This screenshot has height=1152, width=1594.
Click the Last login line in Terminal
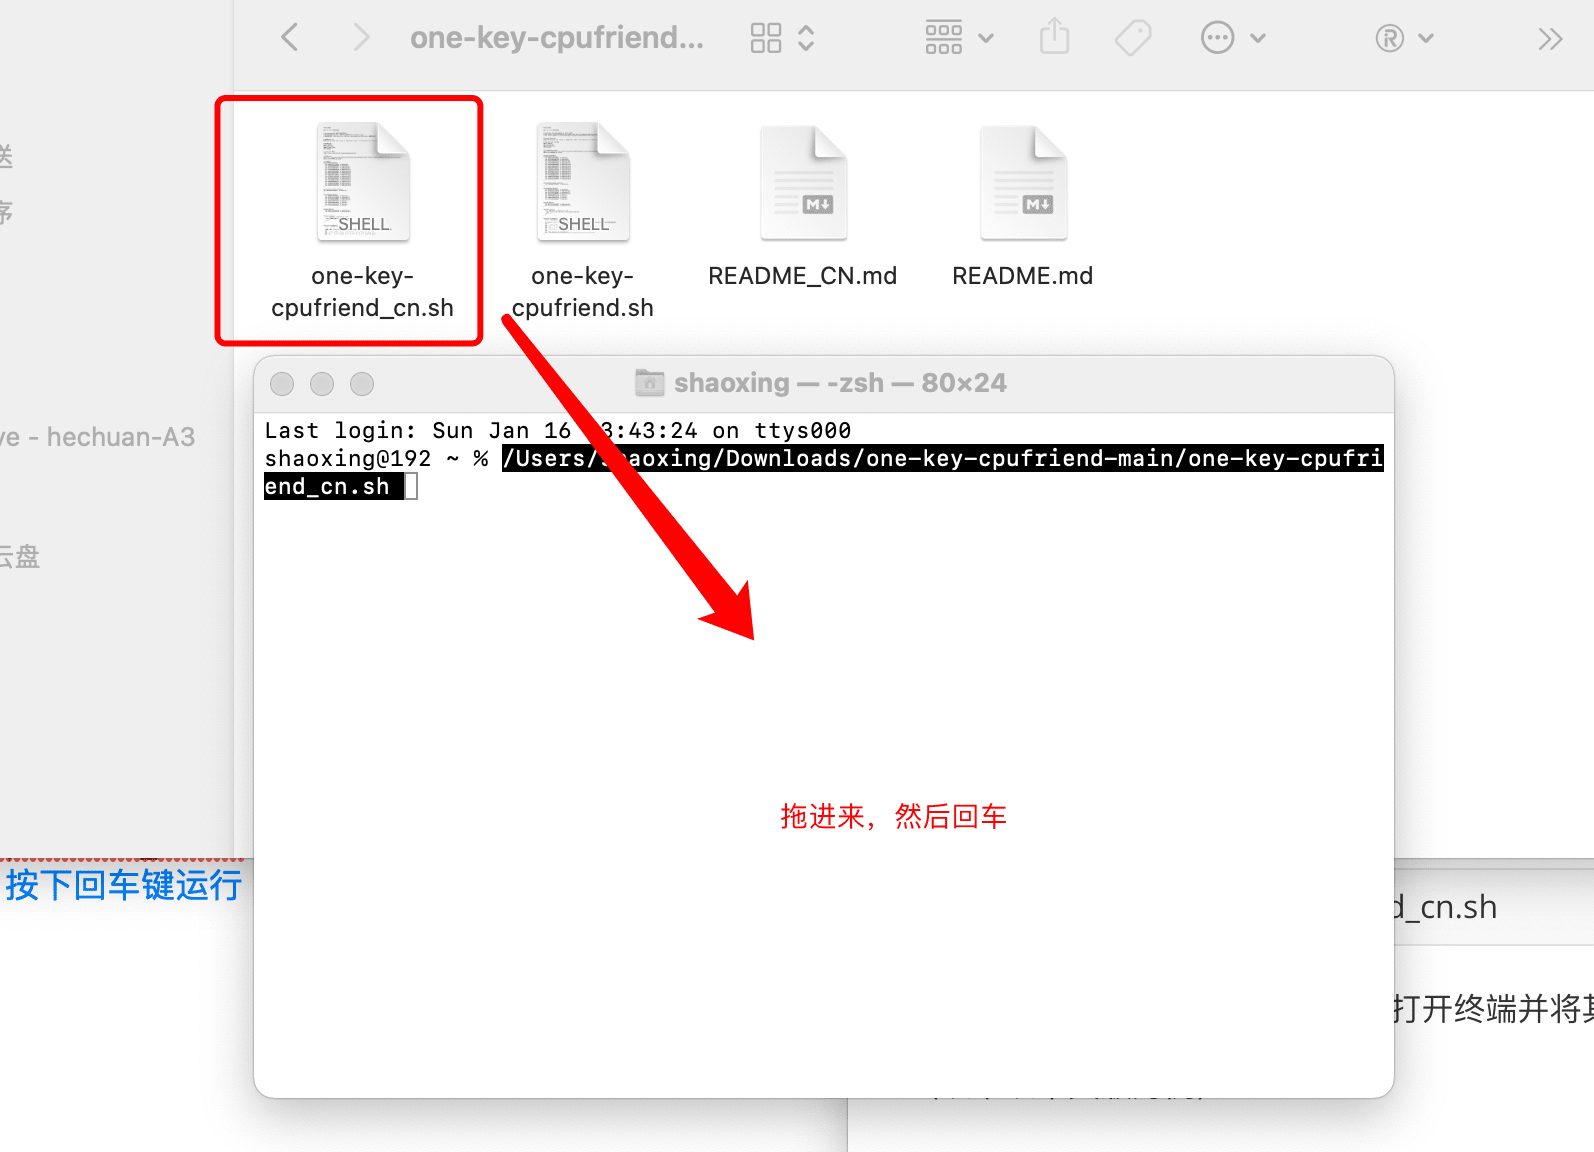[x=558, y=430]
